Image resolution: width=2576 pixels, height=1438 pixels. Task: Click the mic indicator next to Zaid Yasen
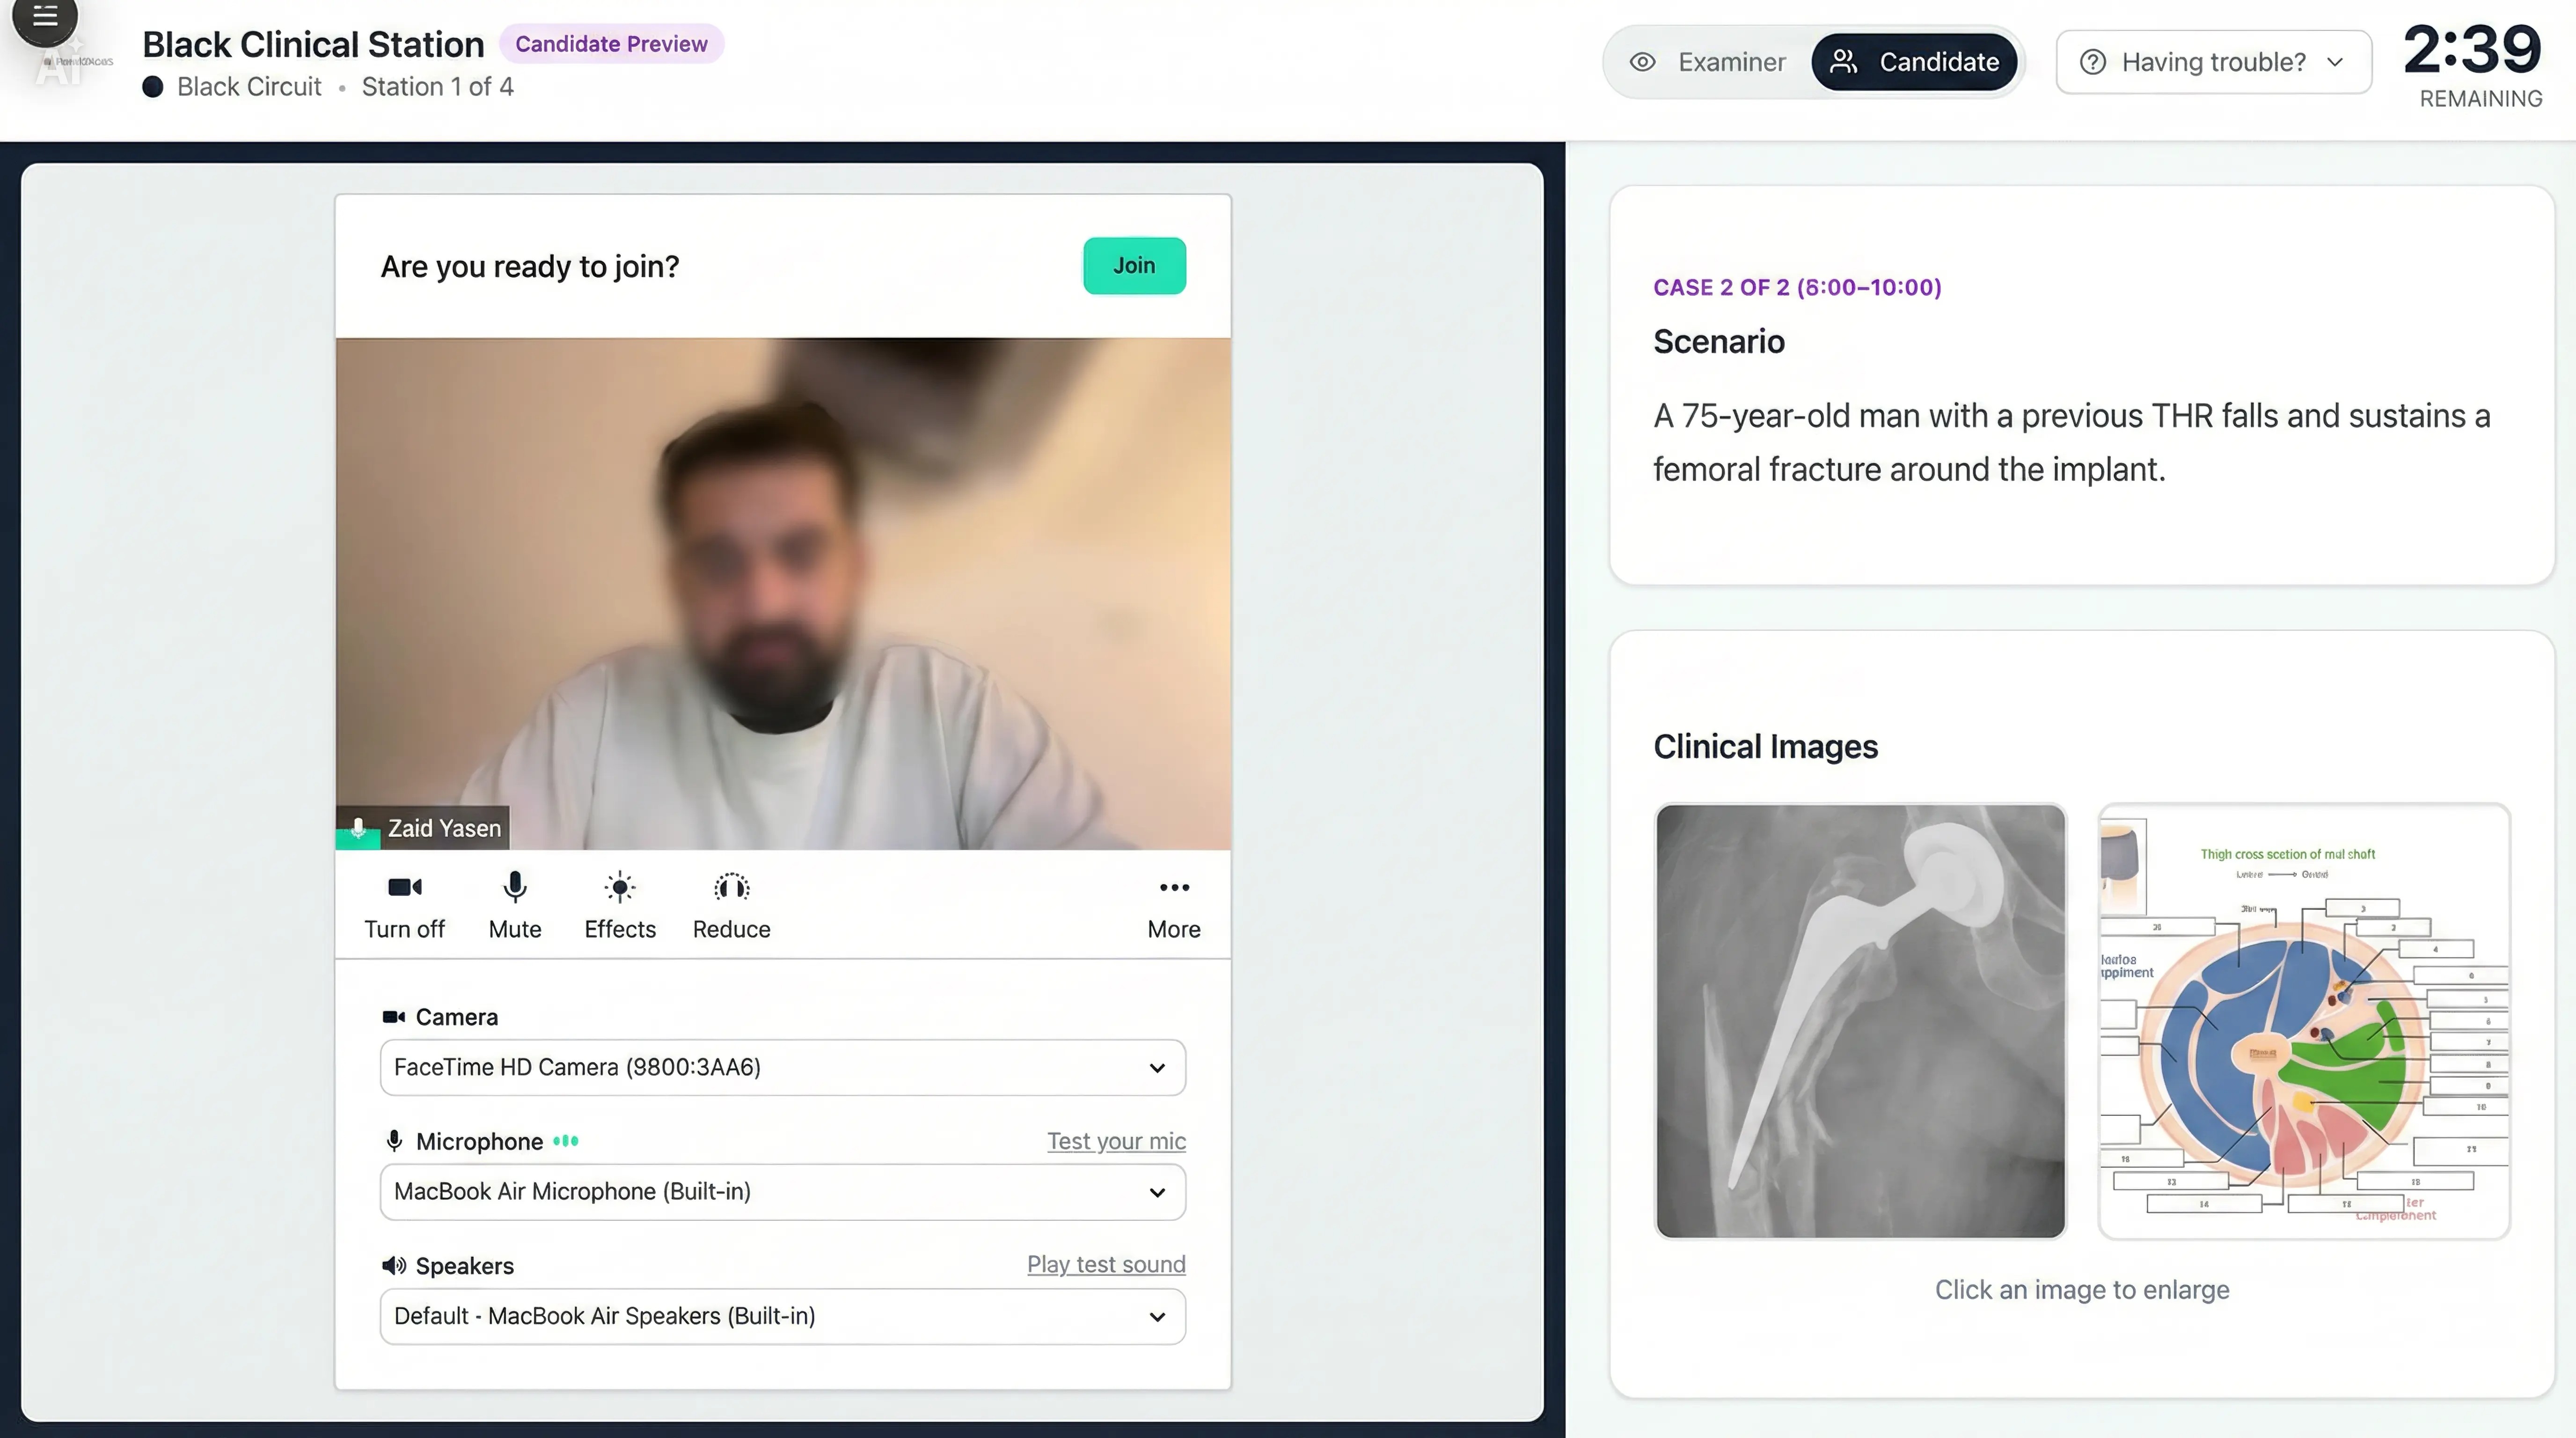(x=358, y=828)
